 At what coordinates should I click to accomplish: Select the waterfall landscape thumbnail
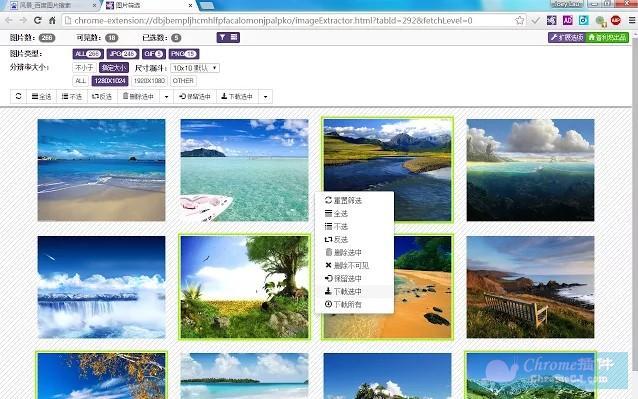pos(101,287)
